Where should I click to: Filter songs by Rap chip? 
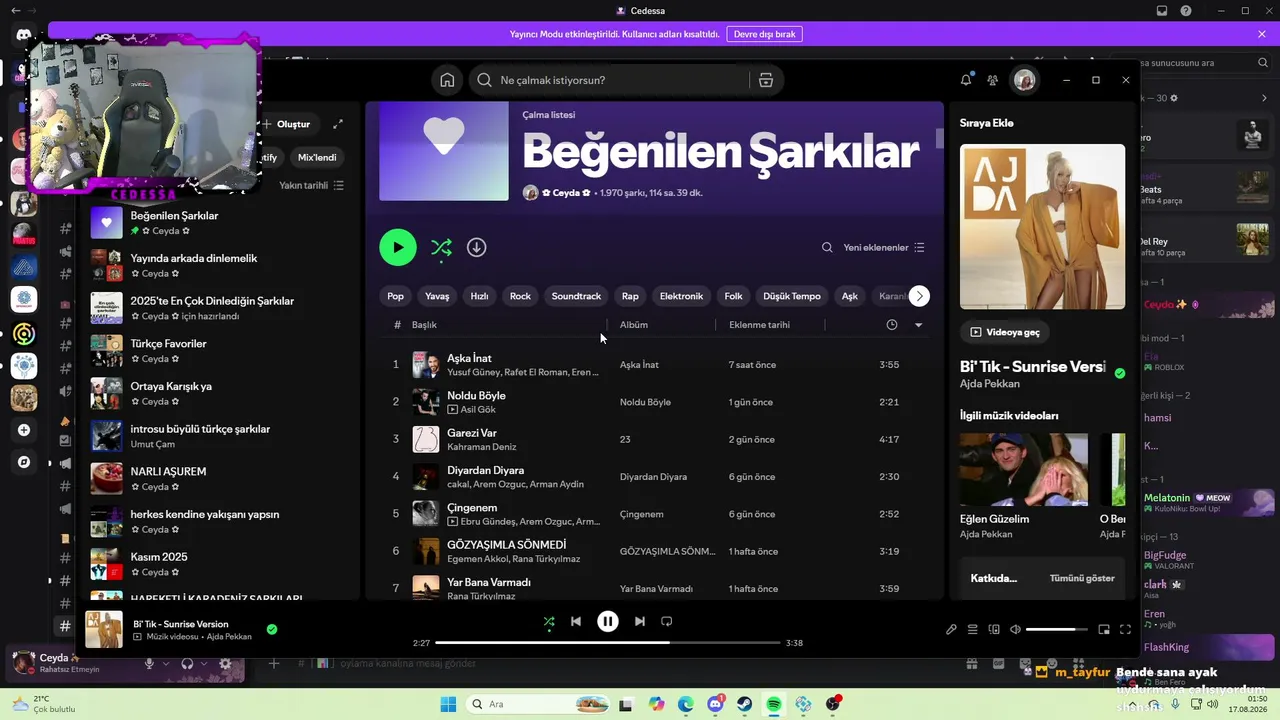[x=630, y=296]
